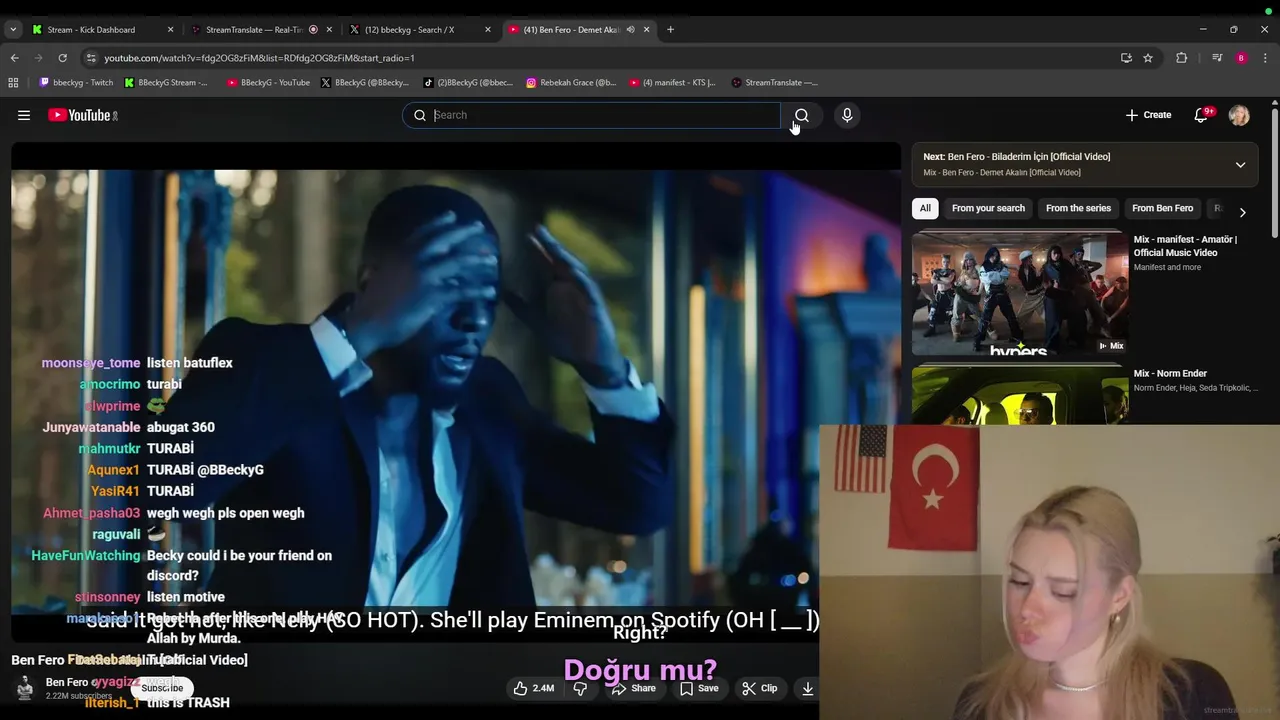Open the YouTube account avatar menu
Image resolution: width=1280 pixels, height=720 pixels.
click(1239, 115)
